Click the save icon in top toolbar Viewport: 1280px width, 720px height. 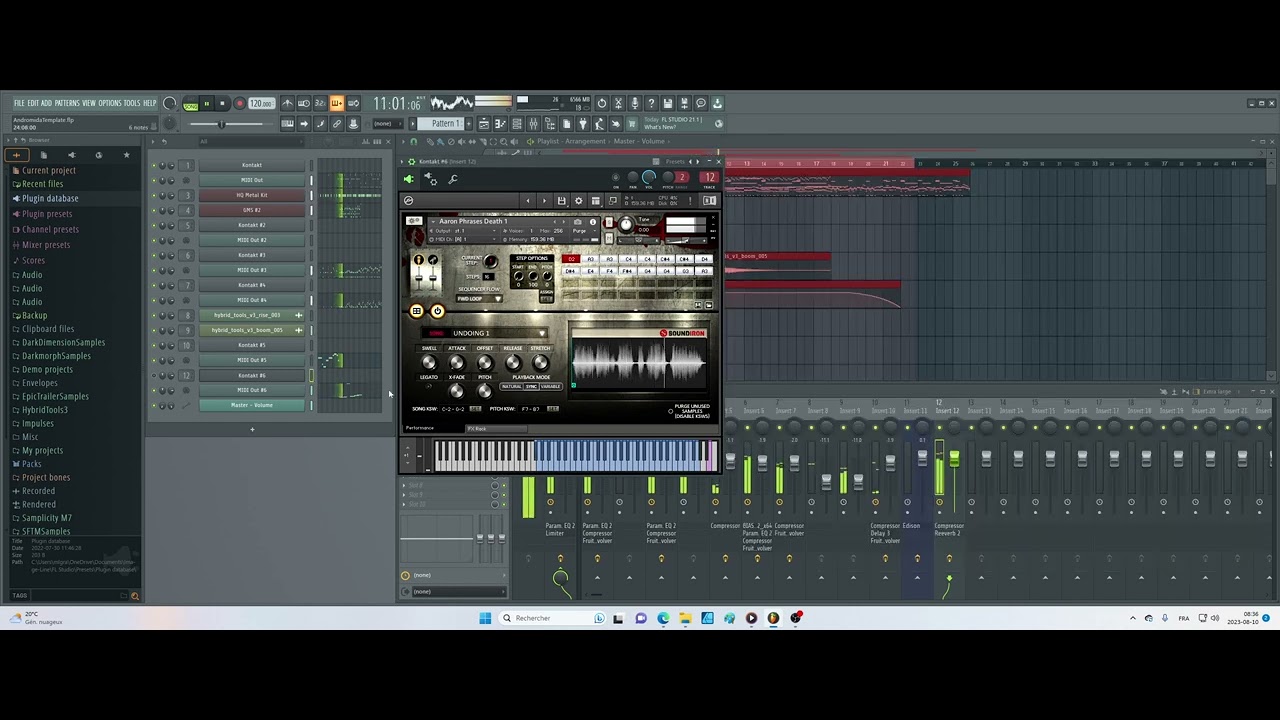pyautogui.click(x=667, y=103)
